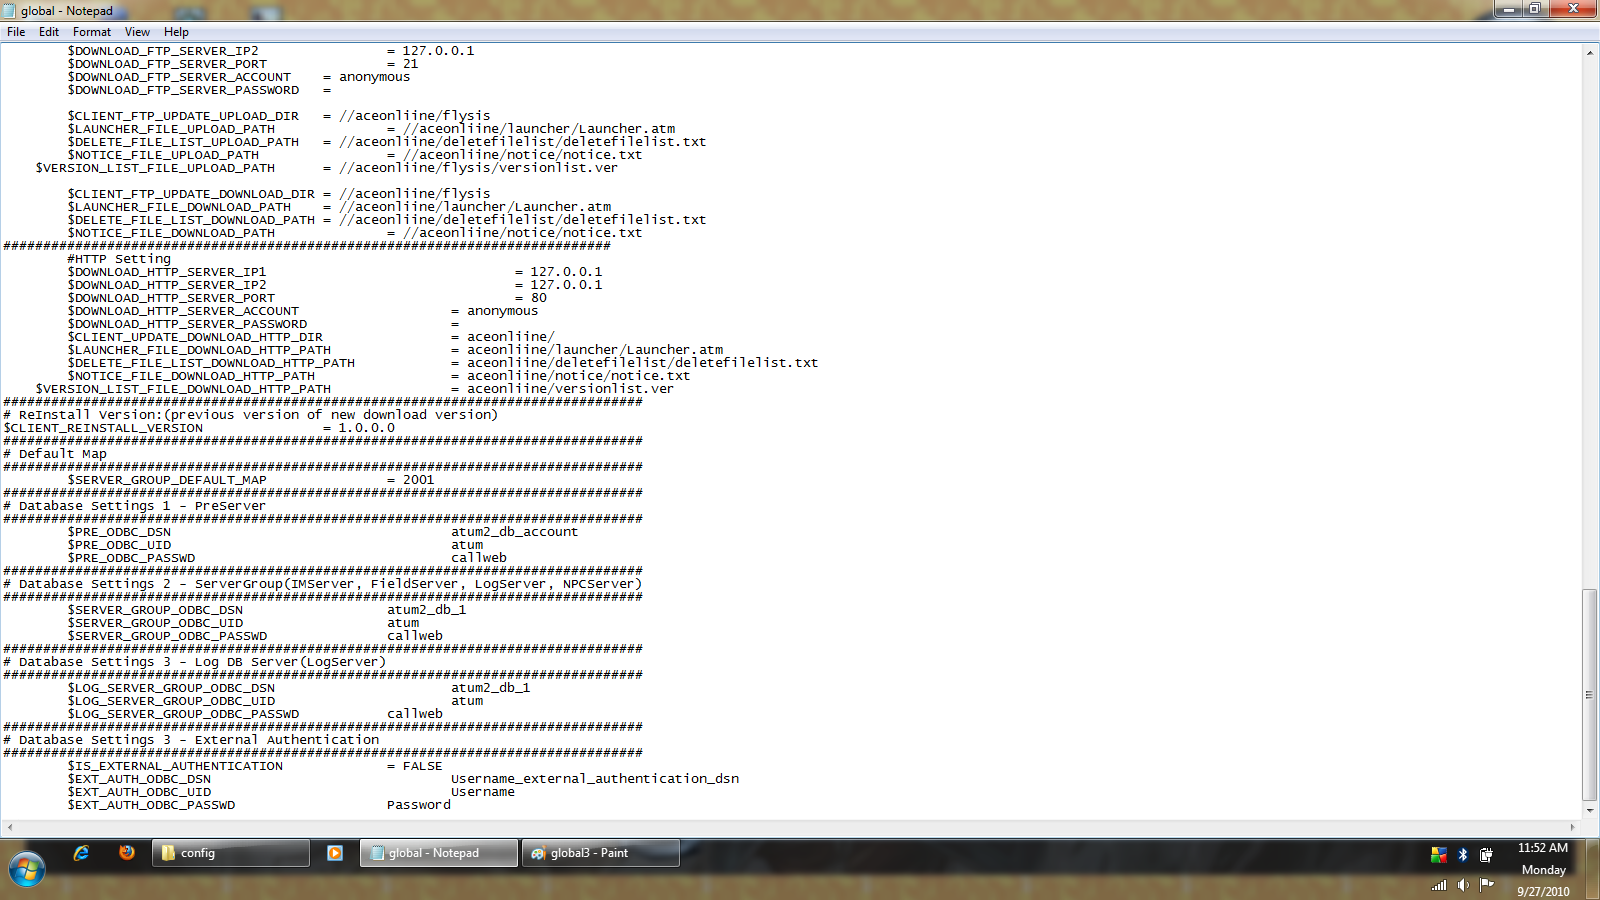Switch to global3 - Paint window

(600, 853)
